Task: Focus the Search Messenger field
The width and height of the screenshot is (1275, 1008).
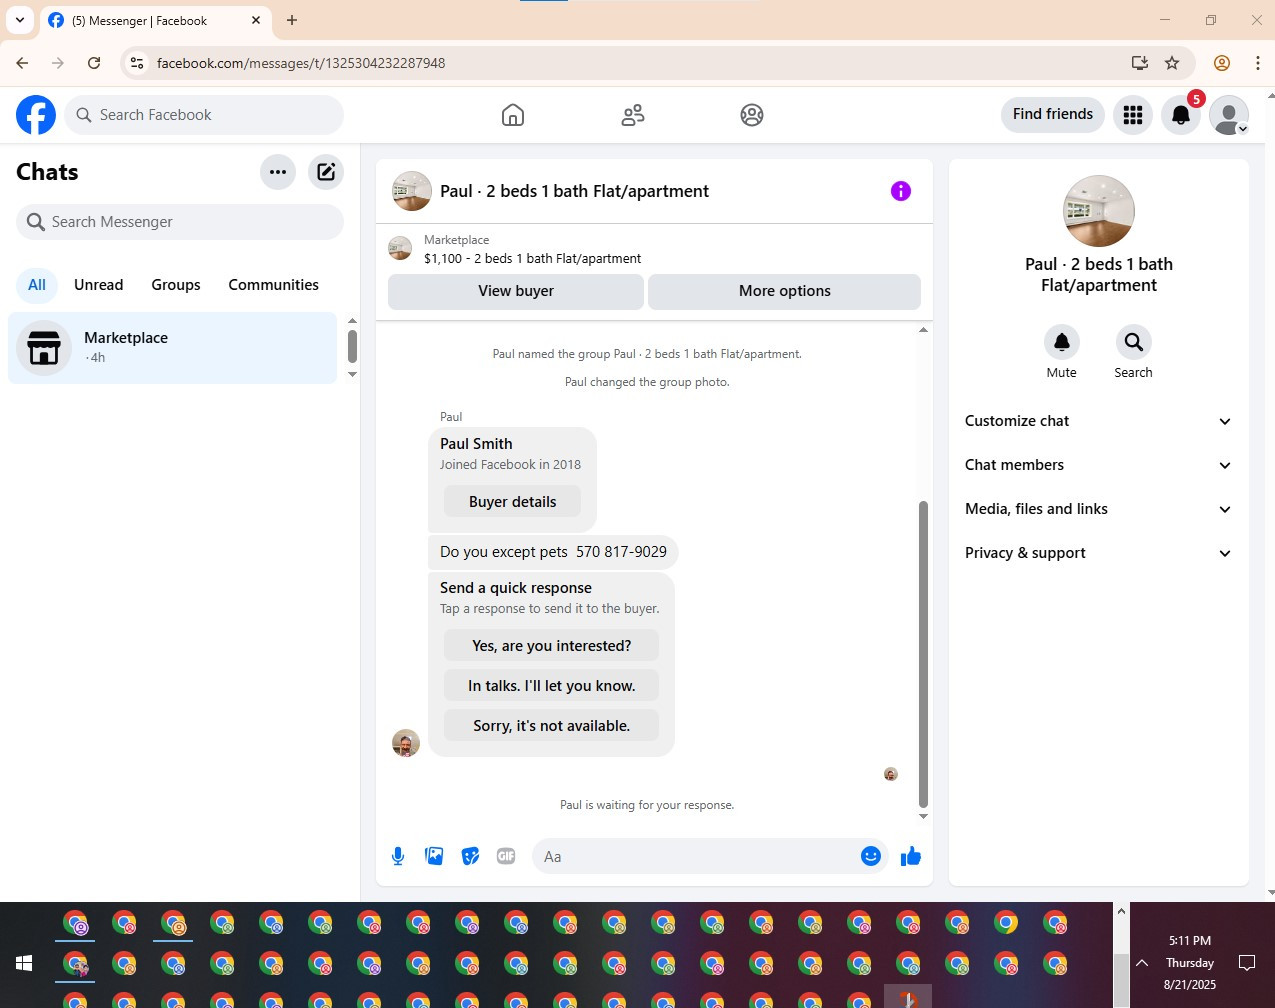Action: 180,222
